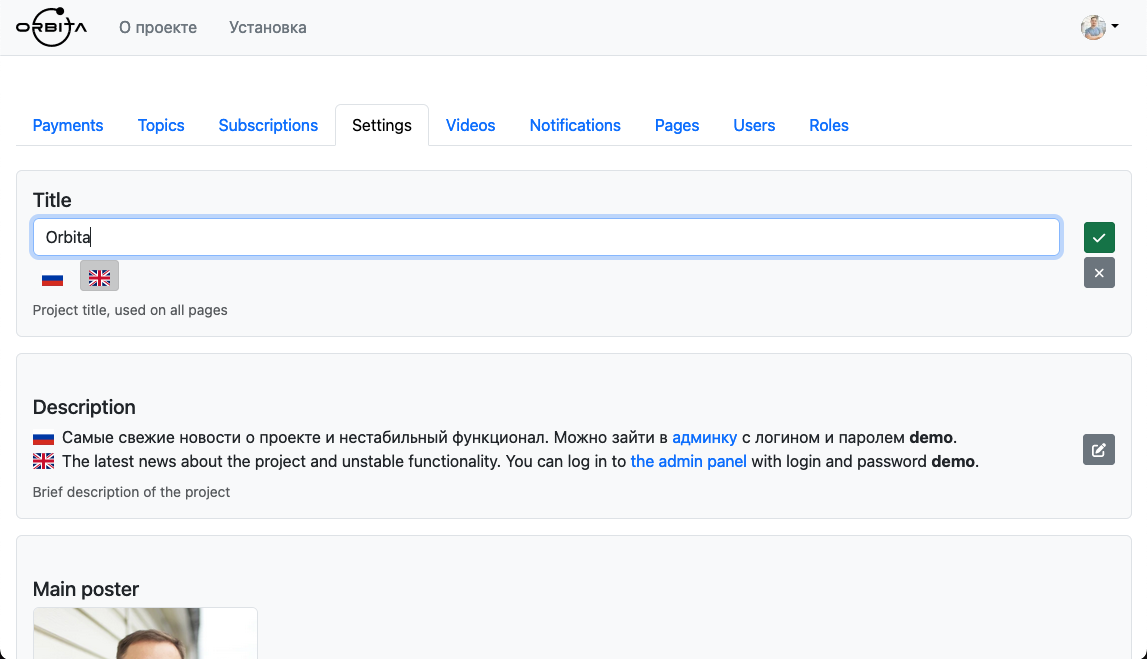Open 'О проекте' navigation link

(x=158, y=28)
